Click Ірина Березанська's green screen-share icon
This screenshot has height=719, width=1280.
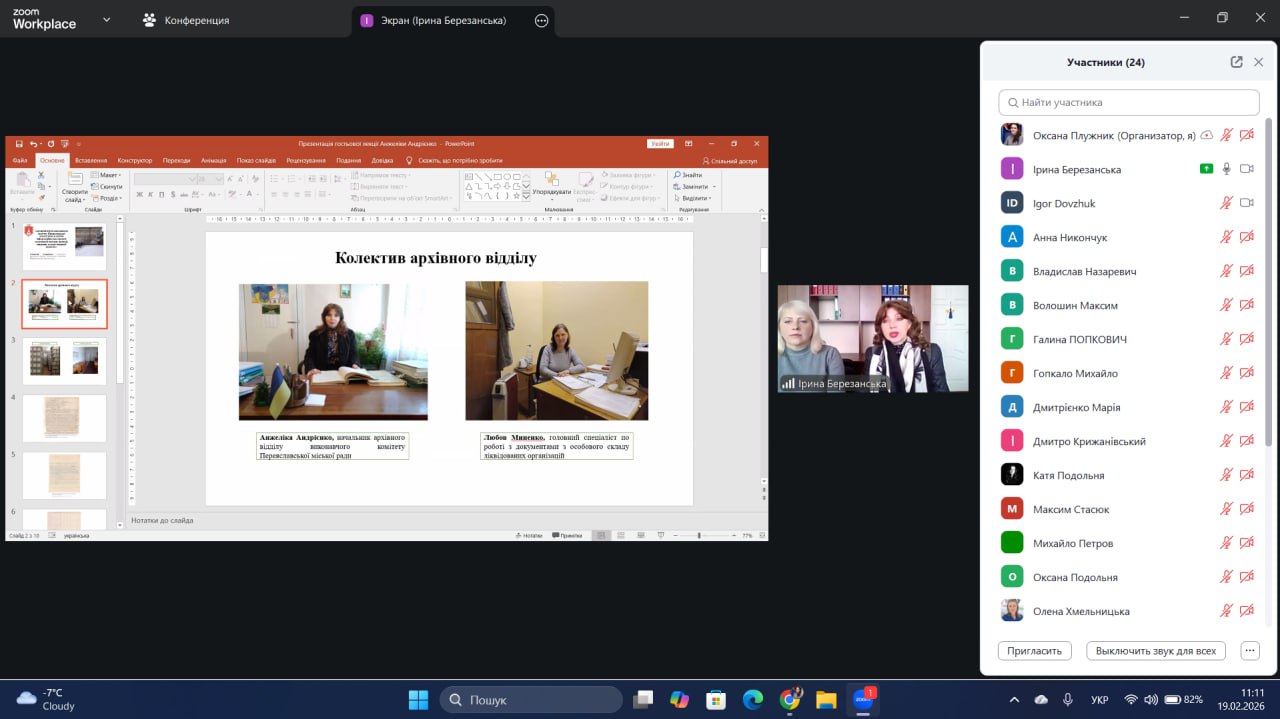click(x=1206, y=169)
